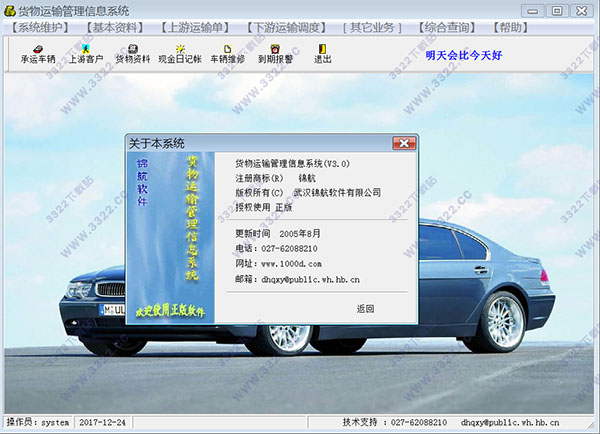This screenshot has width=600, height=434.
Task: Click the application icon in title bar
Action: point(10,11)
